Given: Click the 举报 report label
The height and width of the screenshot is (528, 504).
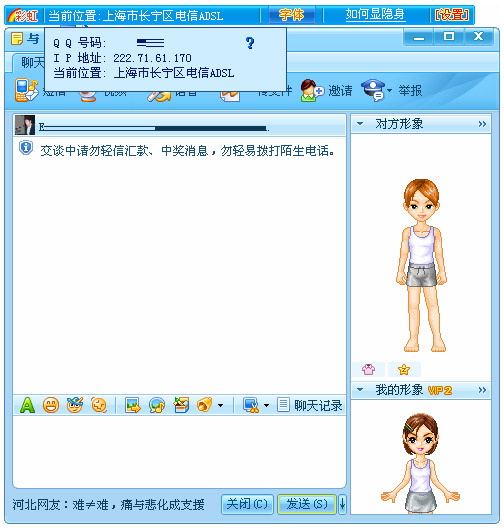Looking at the screenshot, I should coord(410,91).
